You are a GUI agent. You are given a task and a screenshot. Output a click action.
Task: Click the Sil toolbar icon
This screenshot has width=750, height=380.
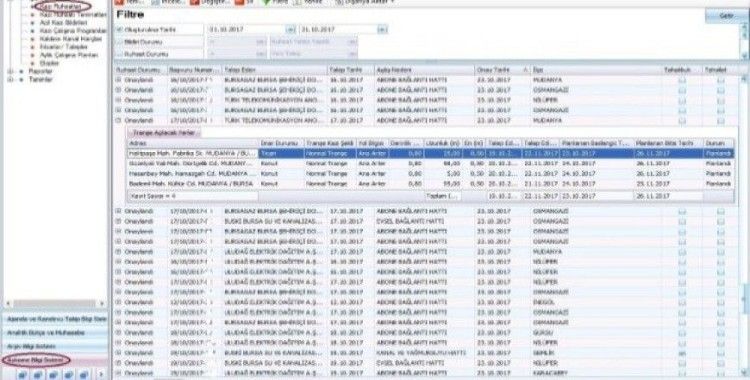239,2
